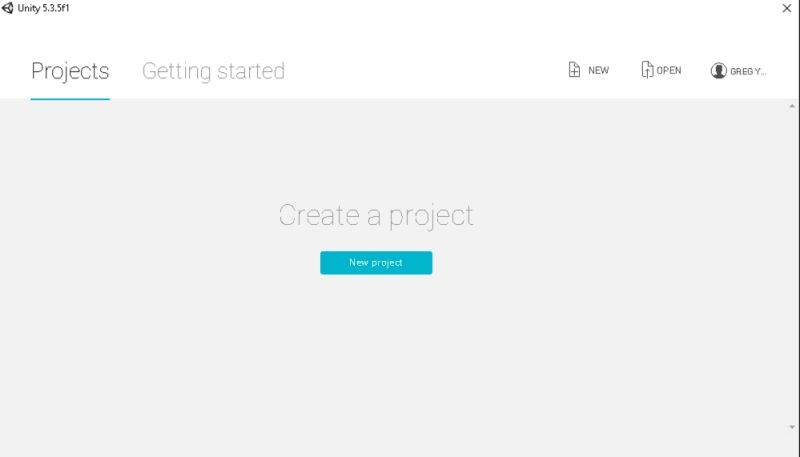Click the user account avatar icon
This screenshot has height=457, width=800.
718,70
